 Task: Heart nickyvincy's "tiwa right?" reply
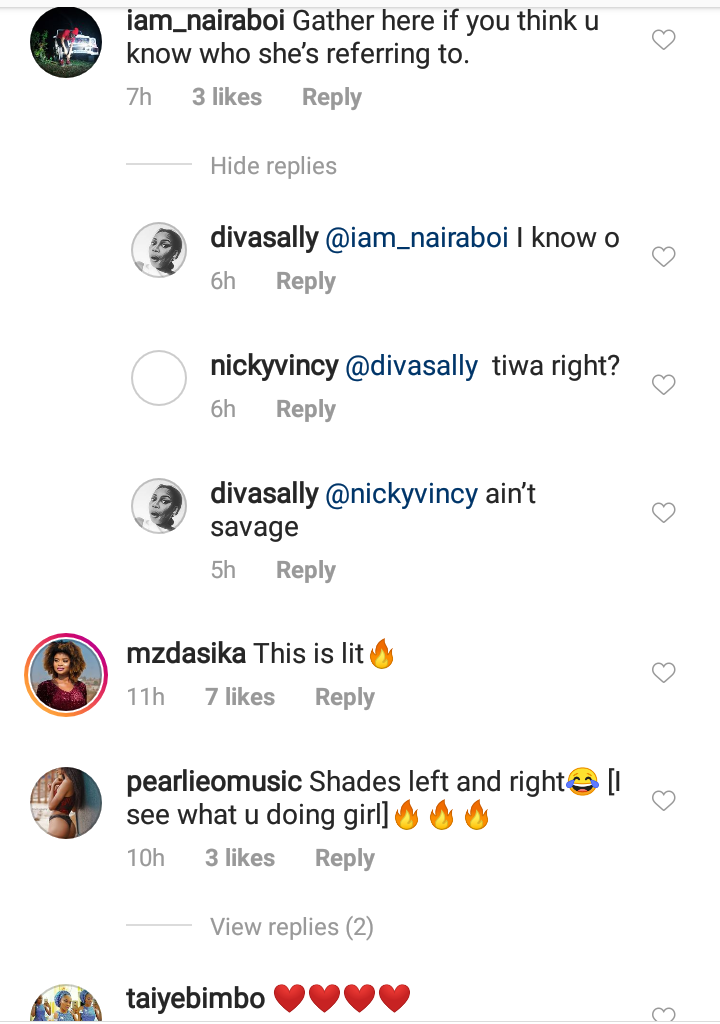tap(664, 385)
